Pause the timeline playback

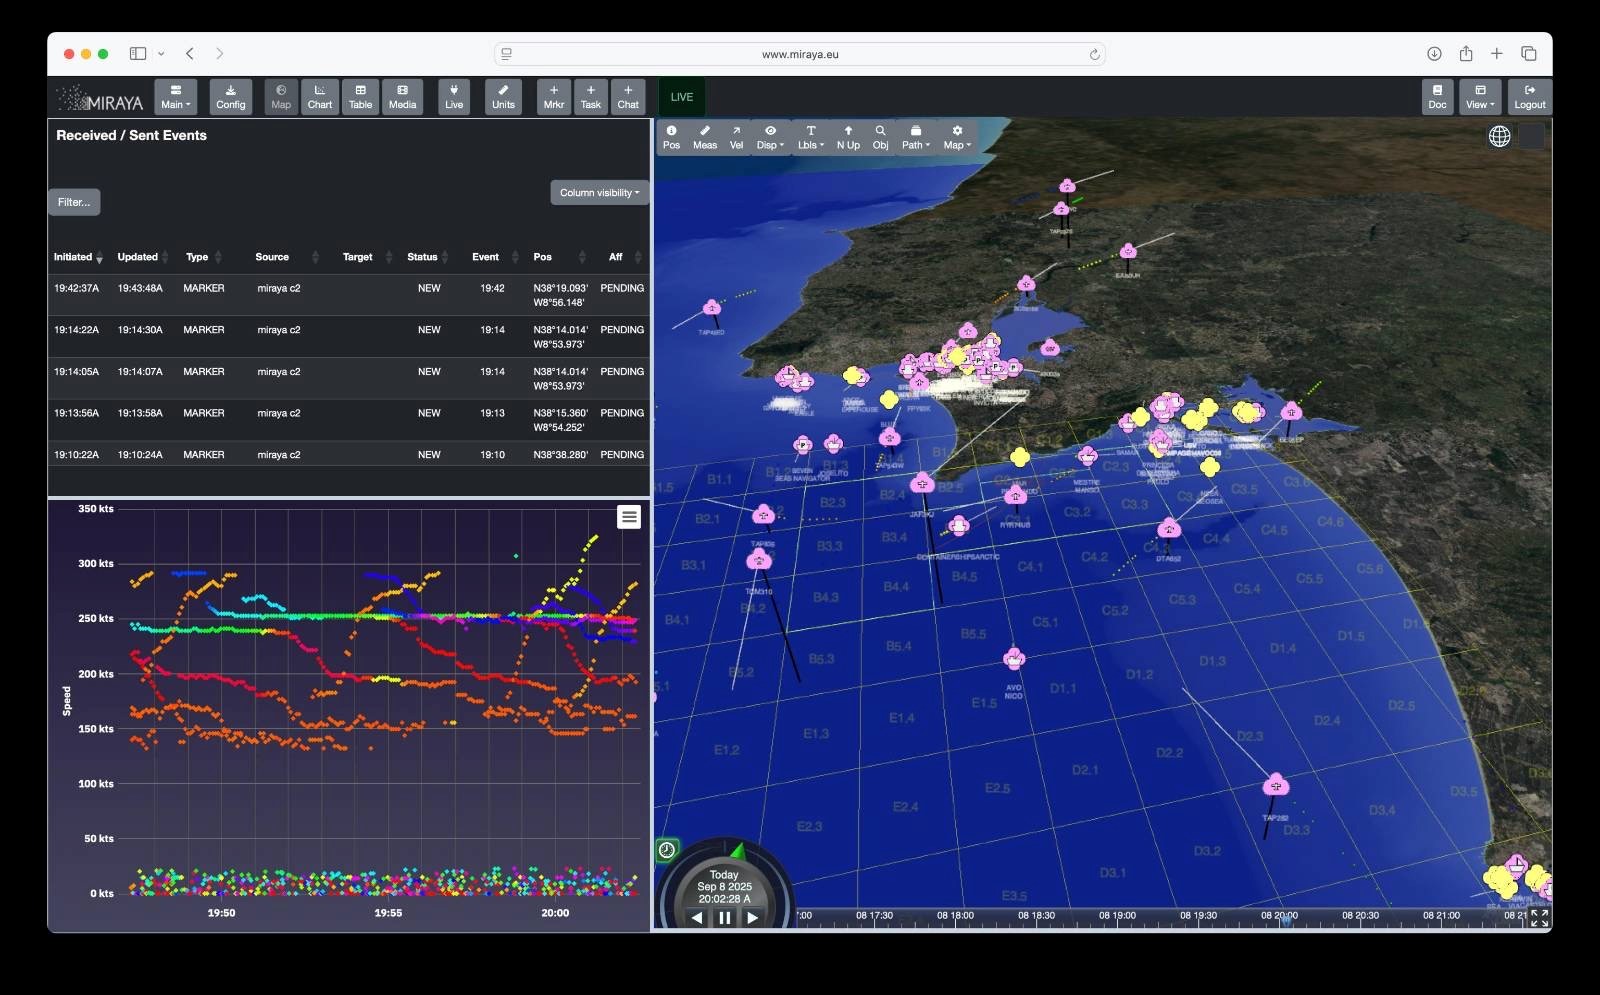[x=724, y=917]
